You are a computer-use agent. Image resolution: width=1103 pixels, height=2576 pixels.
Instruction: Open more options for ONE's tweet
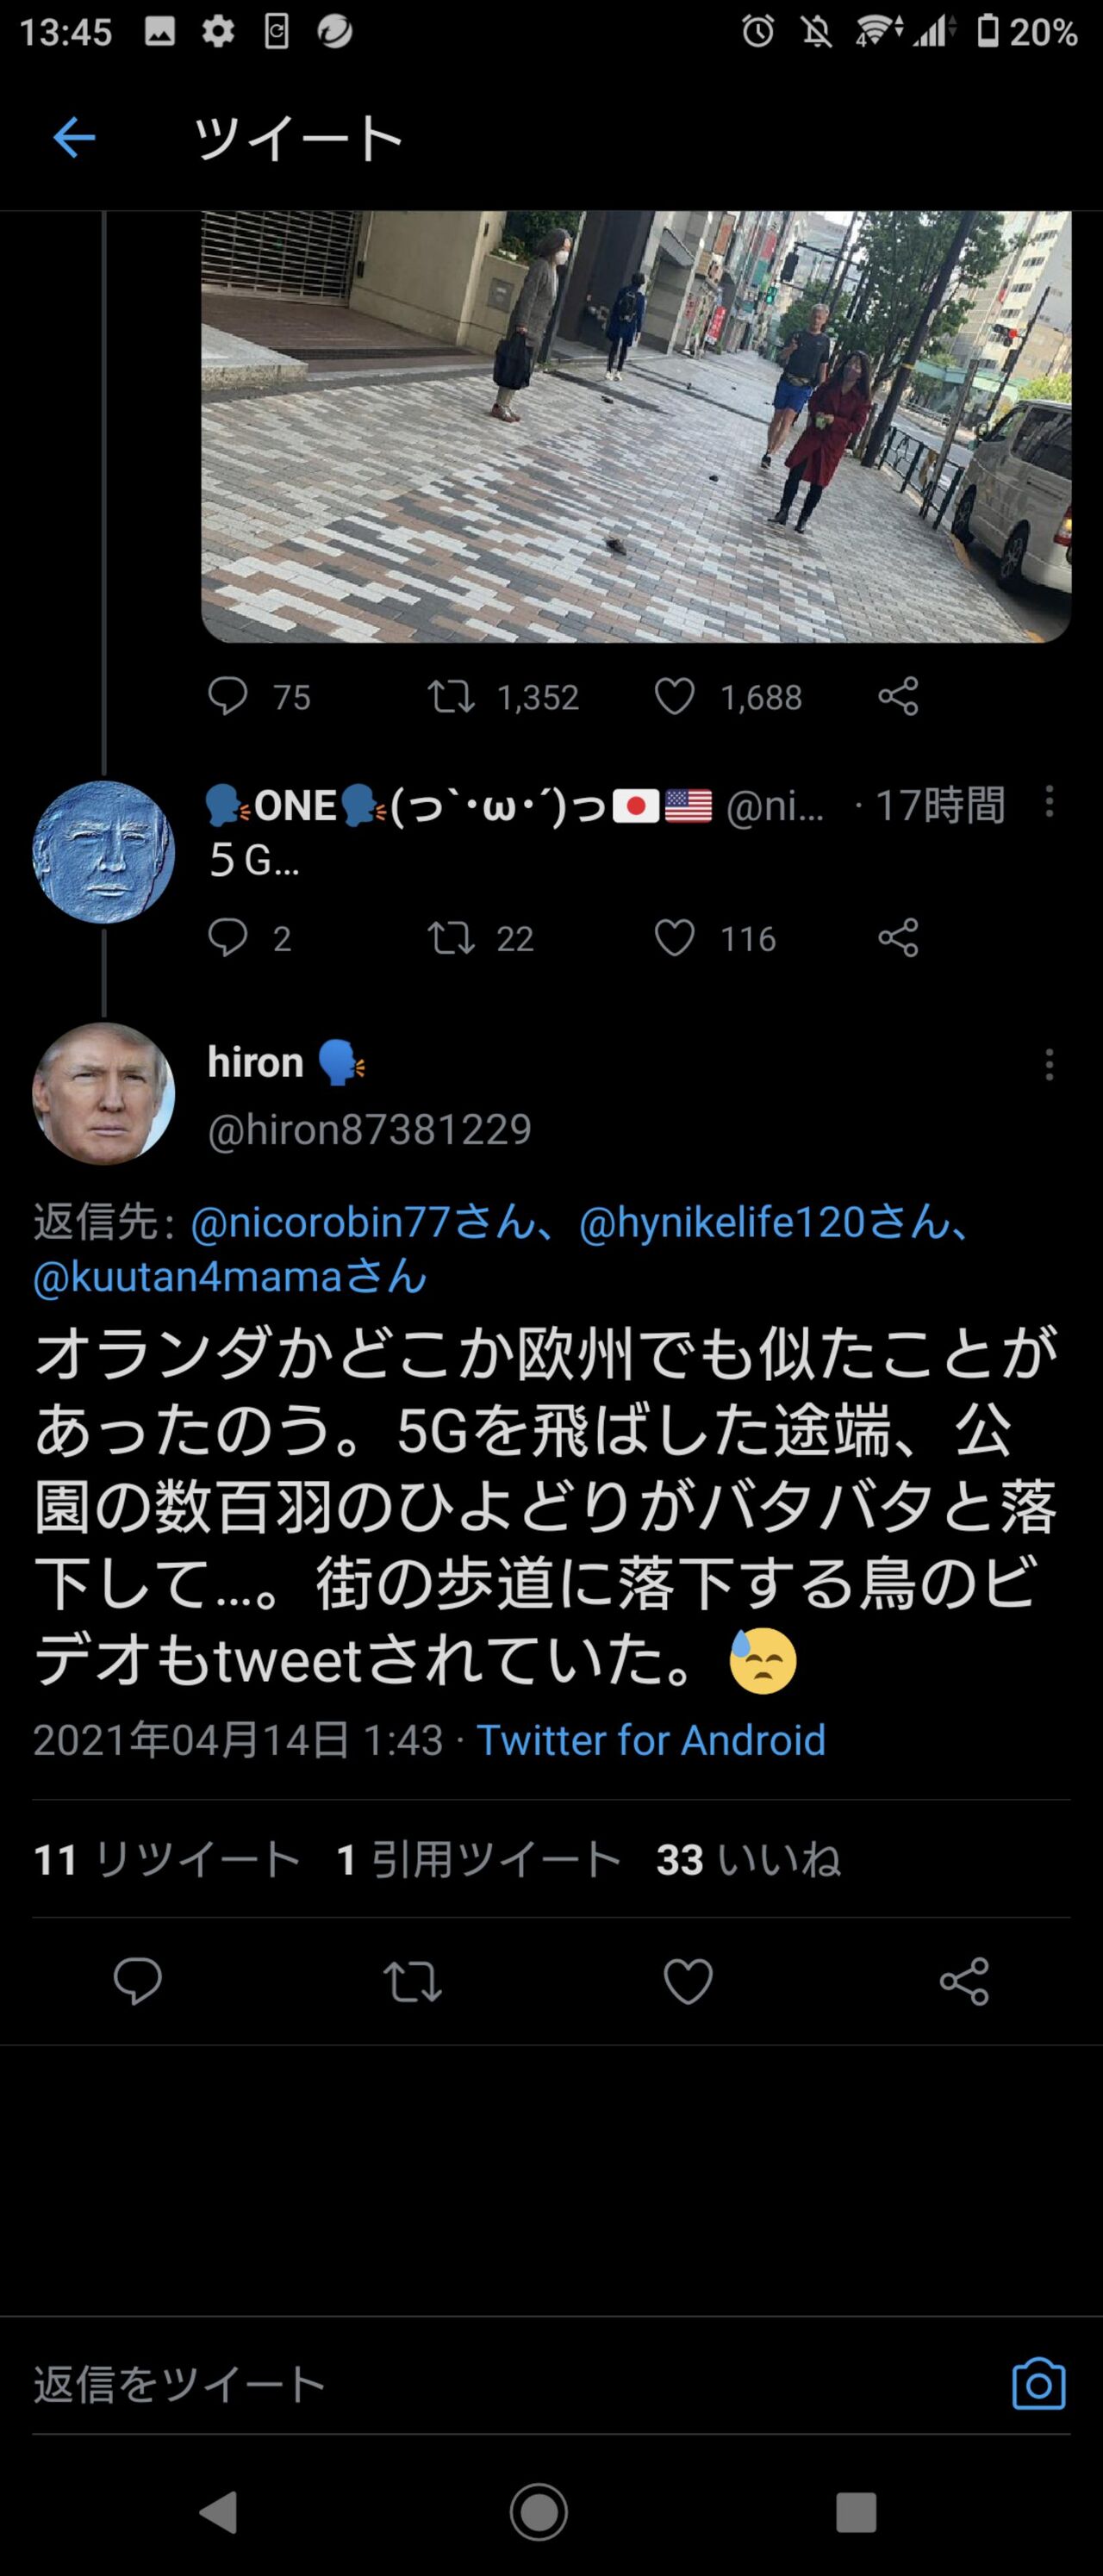click(1049, 802)
